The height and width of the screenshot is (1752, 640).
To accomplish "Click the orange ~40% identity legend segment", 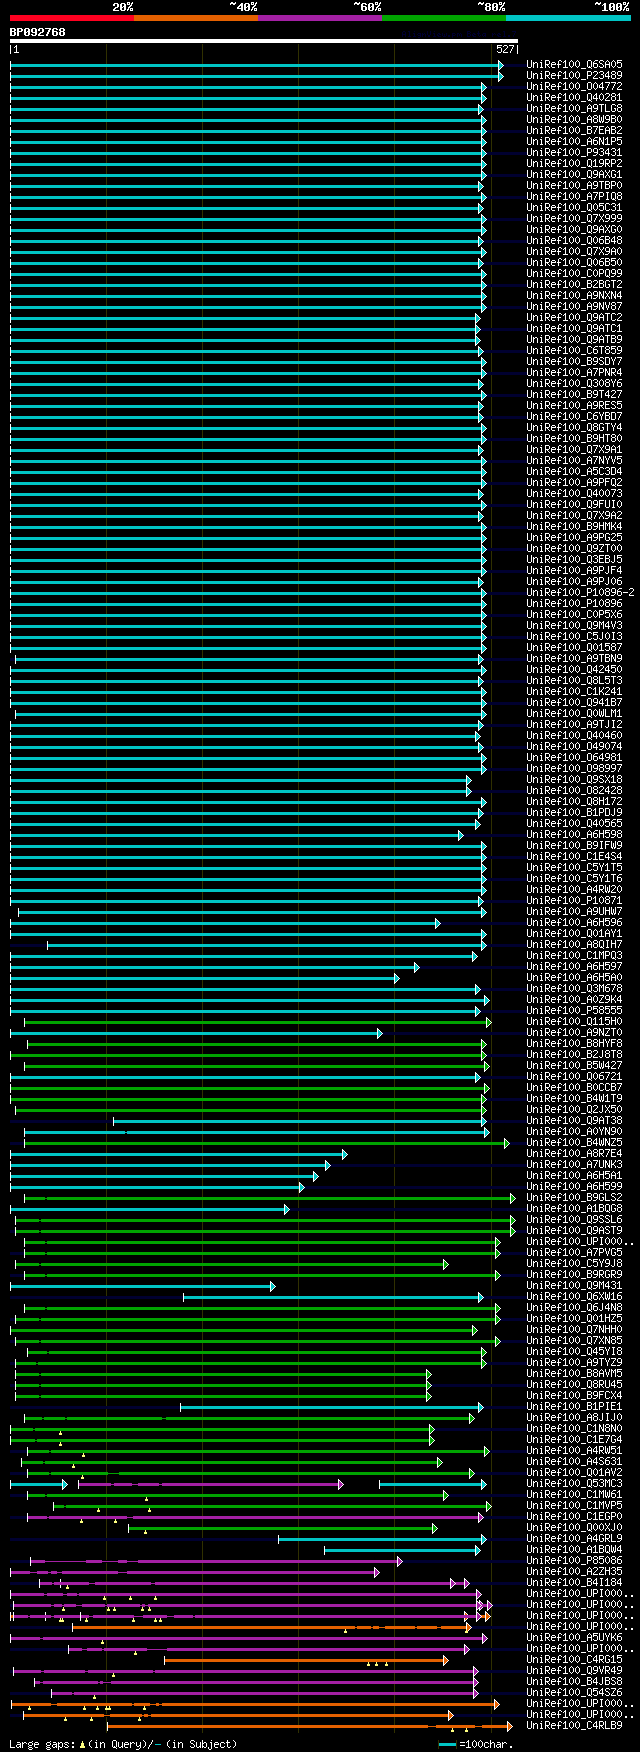I will (x=195, y=17).
